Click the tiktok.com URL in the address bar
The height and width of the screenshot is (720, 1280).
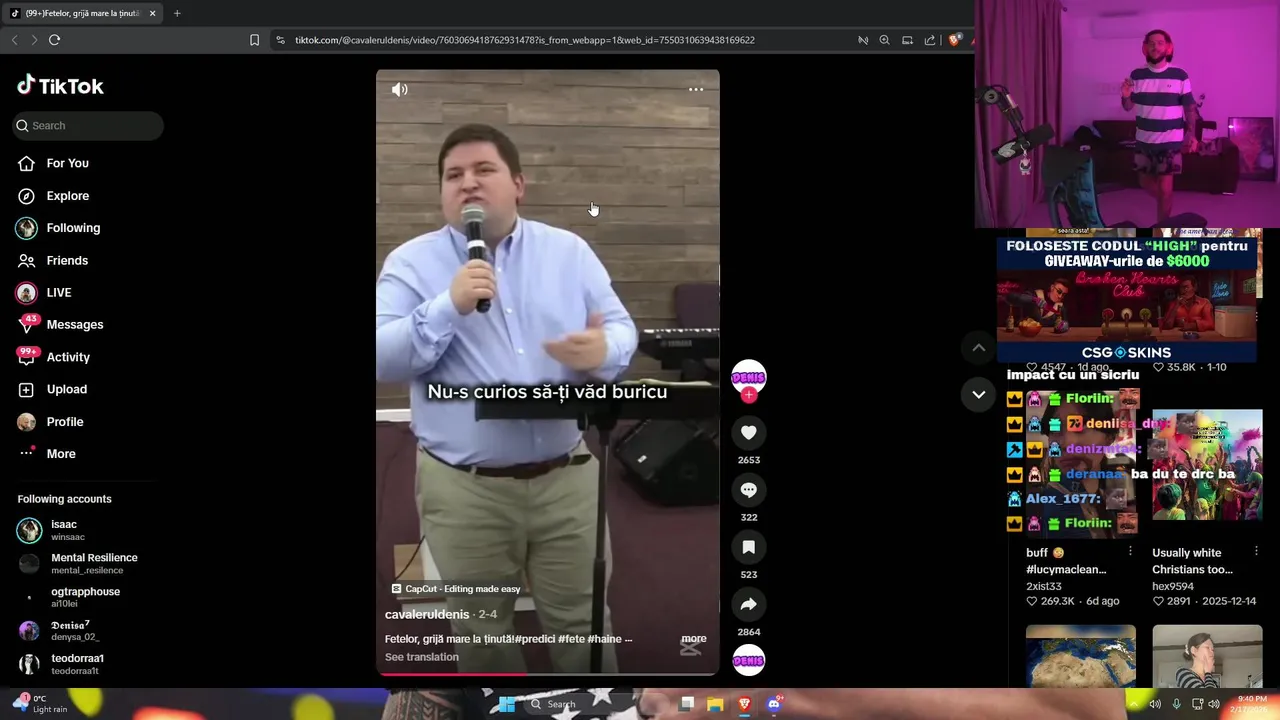(x=525, y=40)
